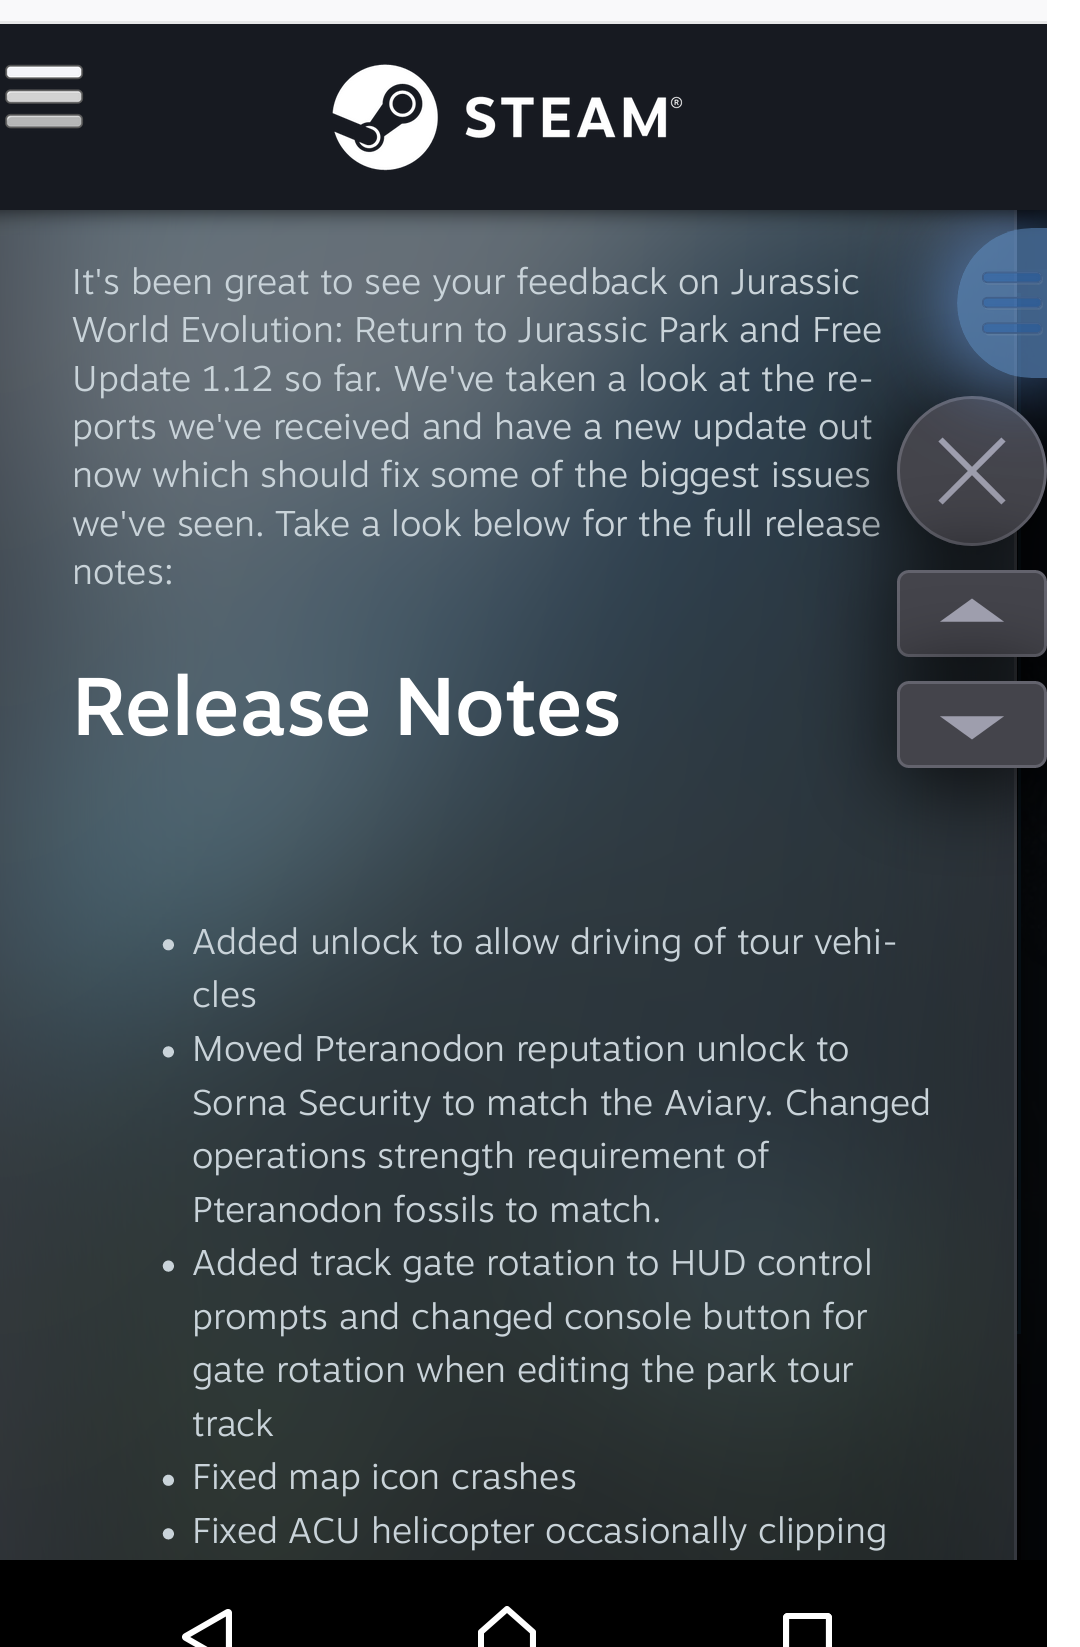
Task: Tap the Steam logo icon
Action: tap(385, 117)
